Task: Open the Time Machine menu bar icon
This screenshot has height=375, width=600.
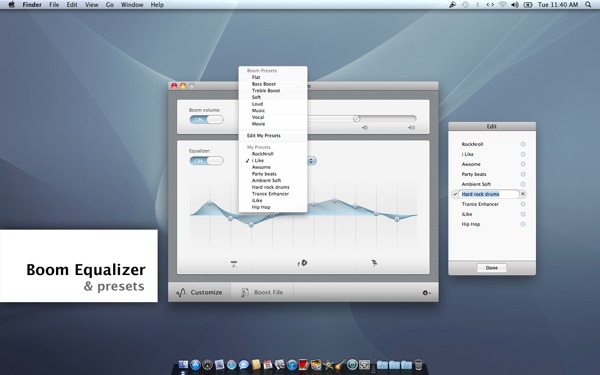Action: point(465,5)
